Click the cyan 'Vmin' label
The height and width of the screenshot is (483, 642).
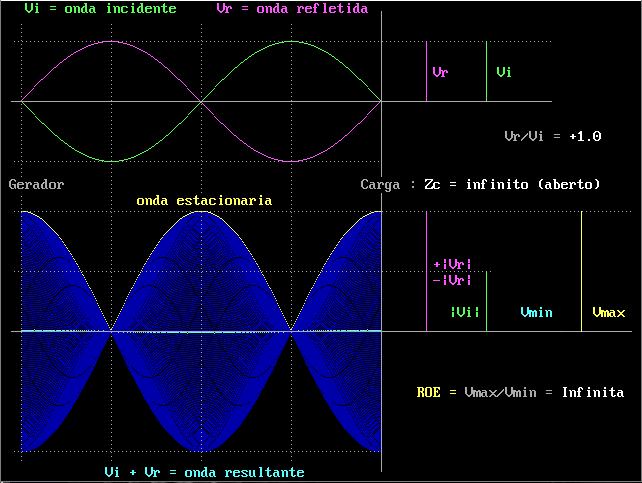pyautogui.click(x=536, y=312)
